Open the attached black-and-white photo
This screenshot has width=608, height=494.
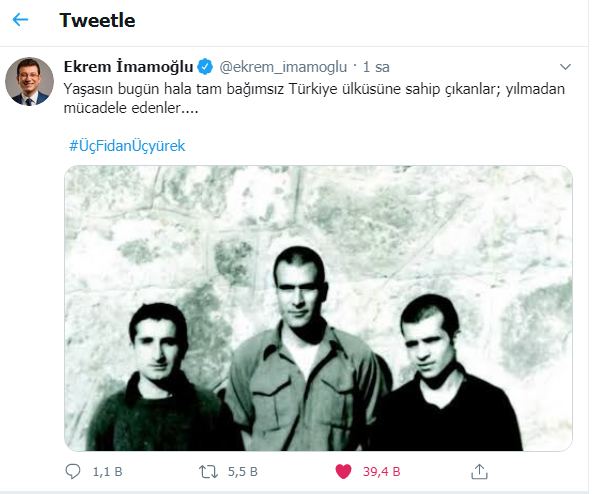tap(318, 308)
